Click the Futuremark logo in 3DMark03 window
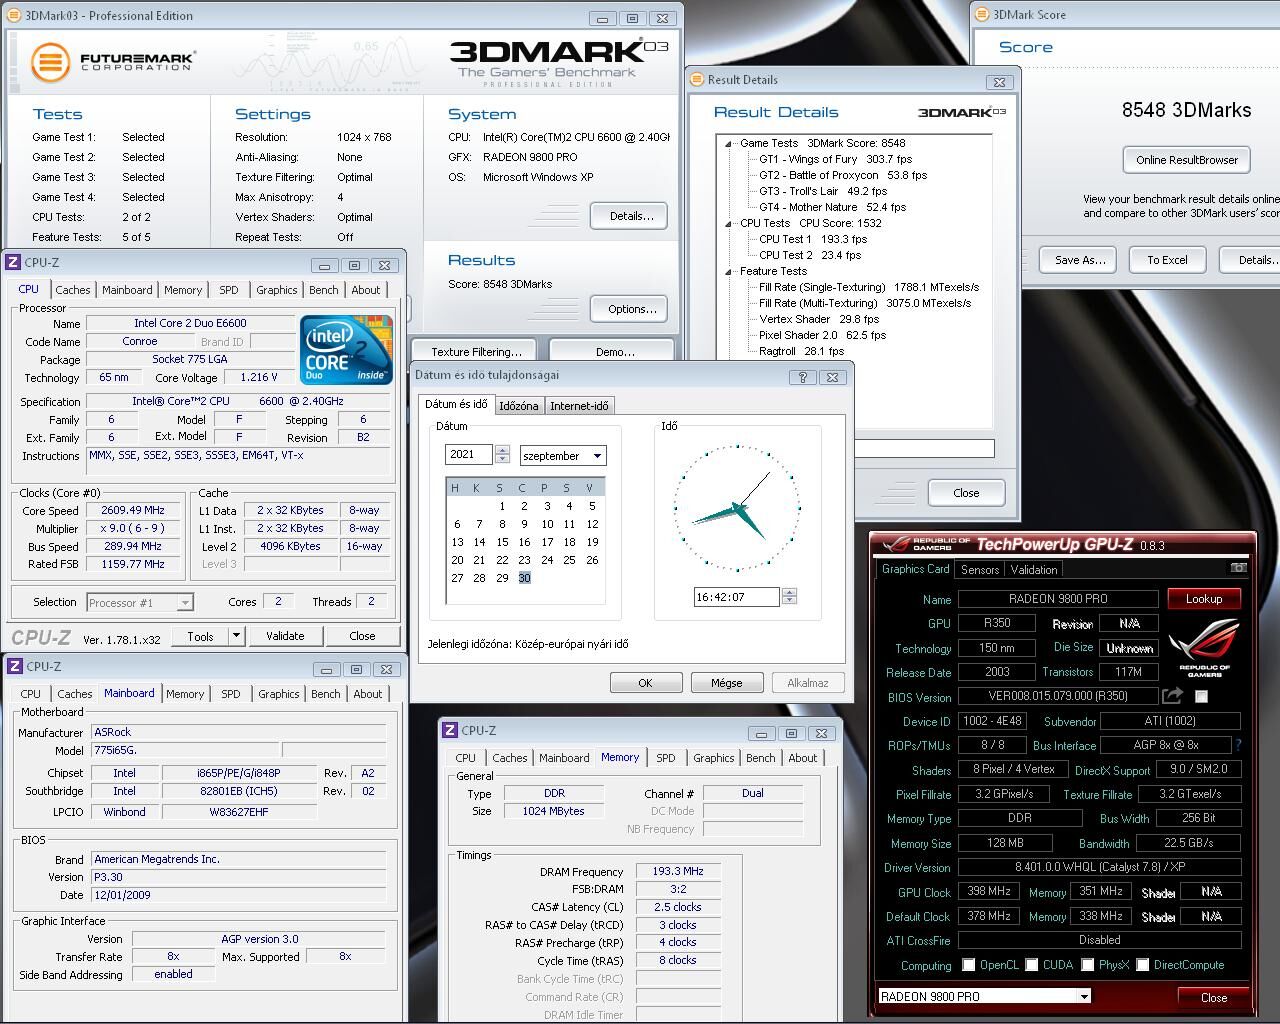This screenshot has width=1280, height=1024. [112, 62]
